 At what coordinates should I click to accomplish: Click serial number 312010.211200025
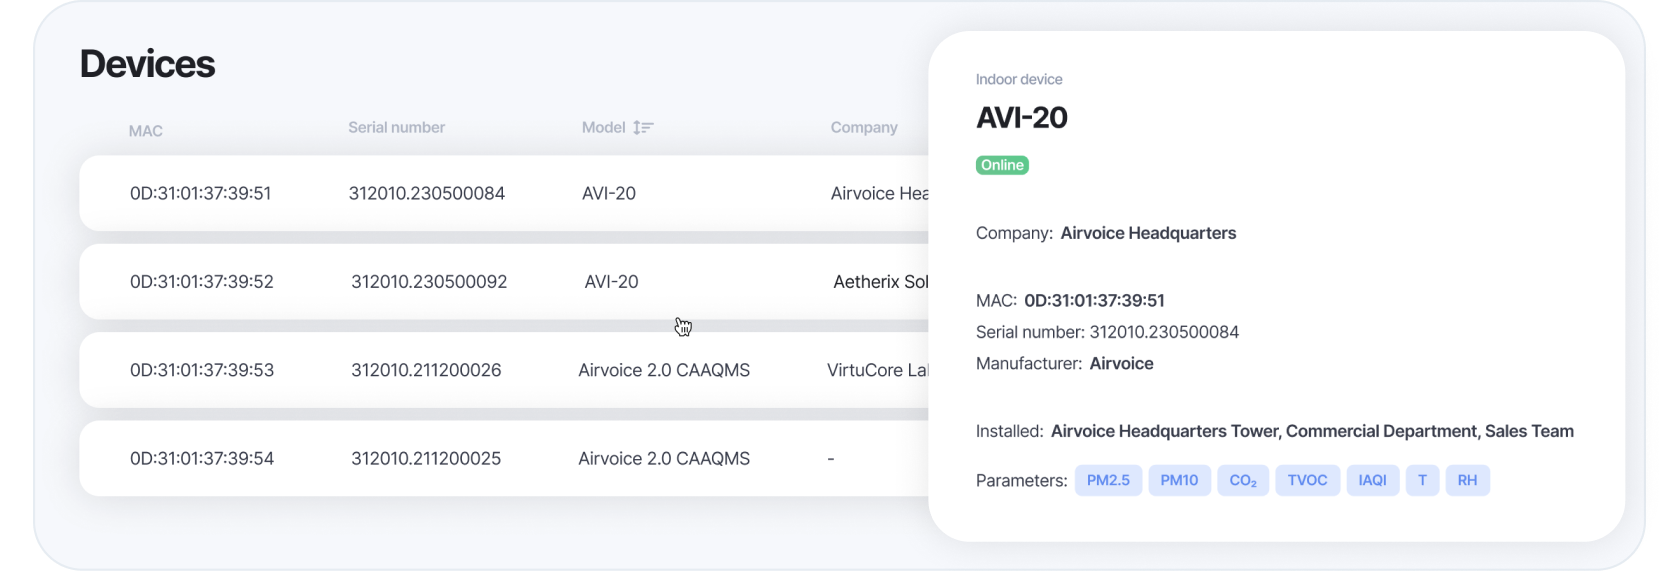click(426, 459)
